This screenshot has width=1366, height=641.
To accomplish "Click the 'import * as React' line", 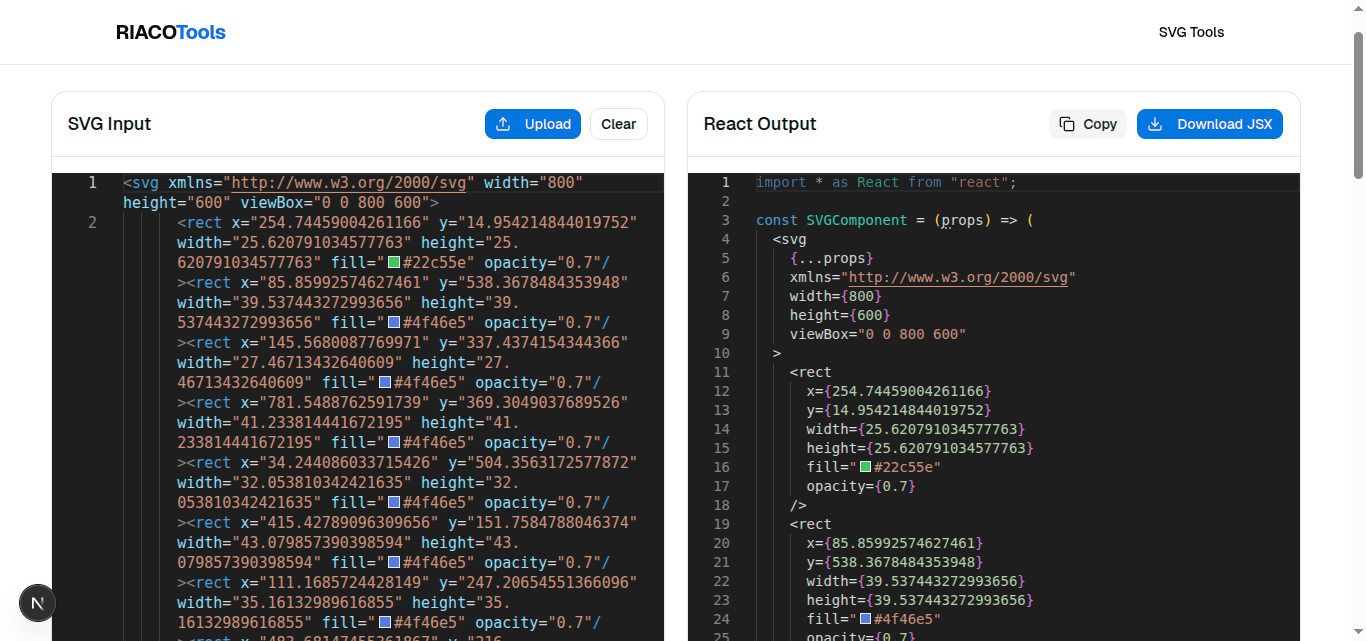I will 886,182.
